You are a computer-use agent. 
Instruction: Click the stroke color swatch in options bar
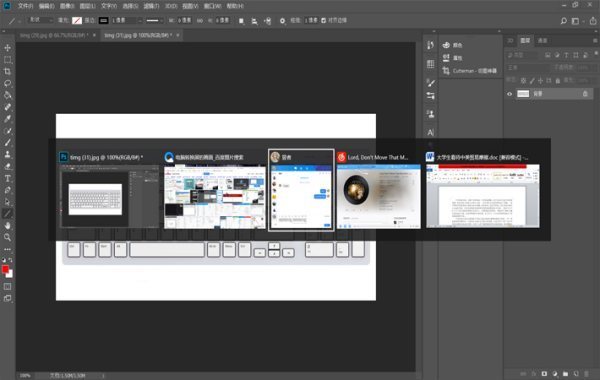103,21
